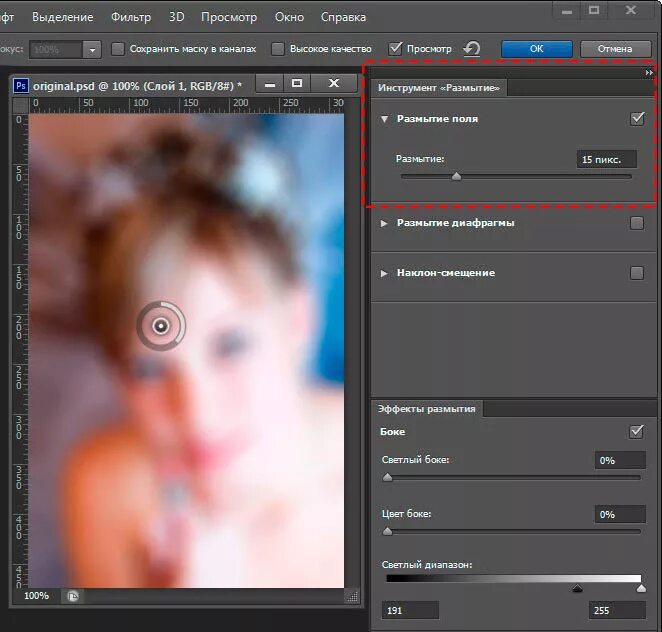
Task: Collapse the panel with the double-arrow icon
Action: pyautogui.click(x=649, y=73)
